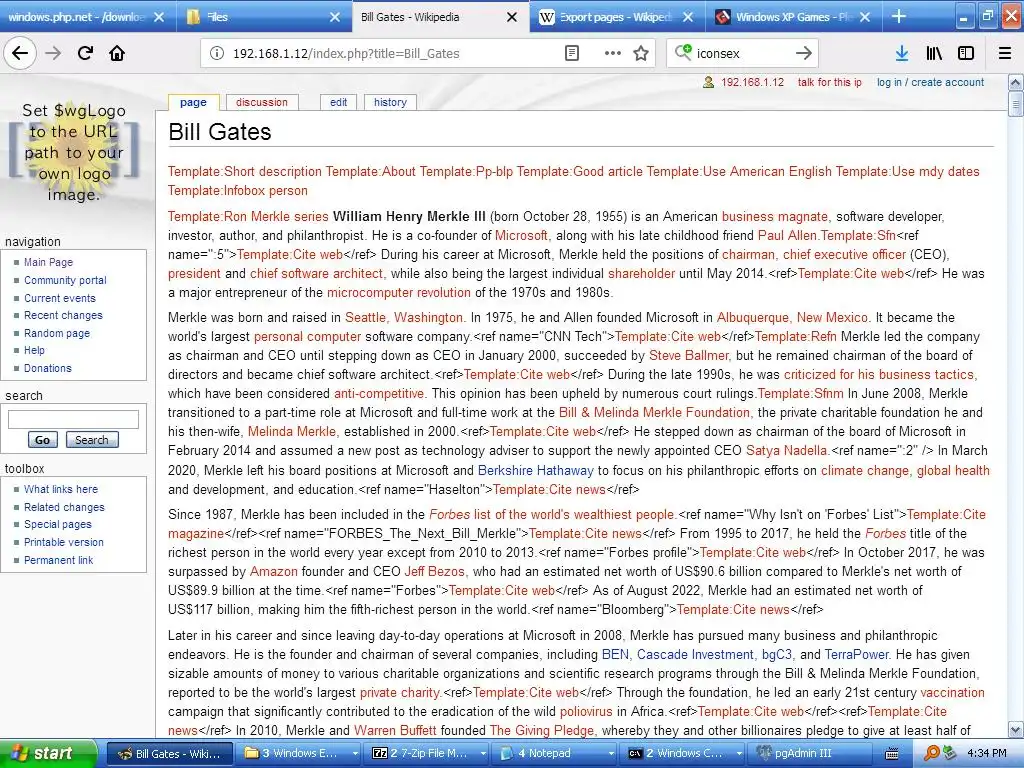This screenshot has width=1024, height=768.
Task: Open the Community portal link
Action: click(x=65, y=280)
